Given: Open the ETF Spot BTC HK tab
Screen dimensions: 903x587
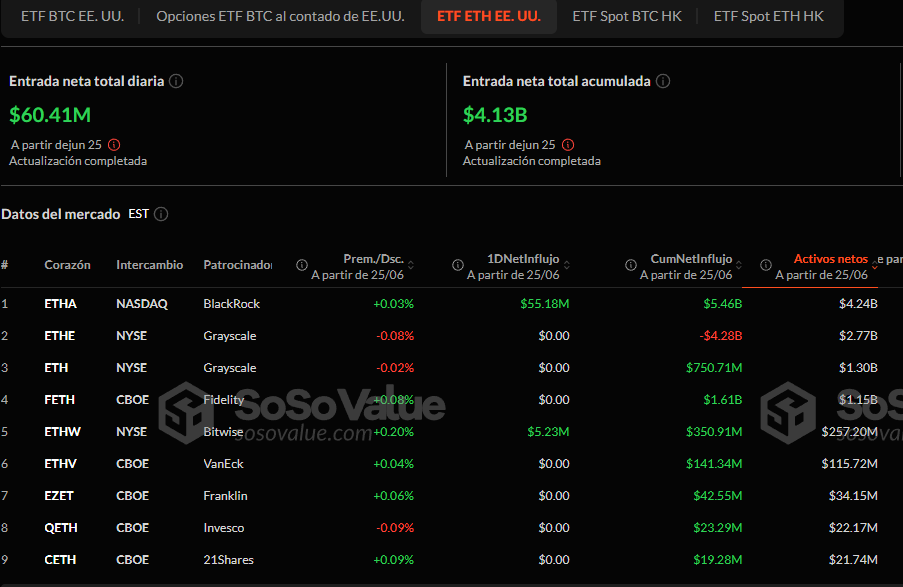Looking at the screenshot, I should 627,16.
